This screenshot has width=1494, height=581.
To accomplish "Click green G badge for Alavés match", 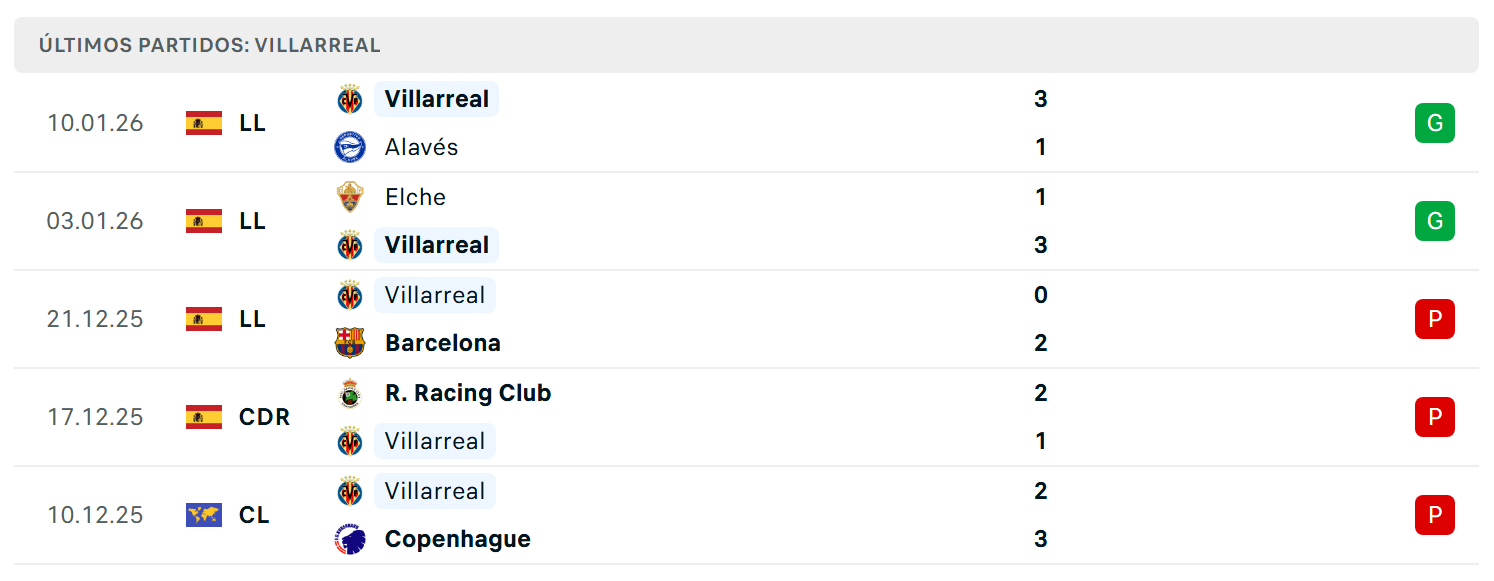I will tap(1434, 123).
